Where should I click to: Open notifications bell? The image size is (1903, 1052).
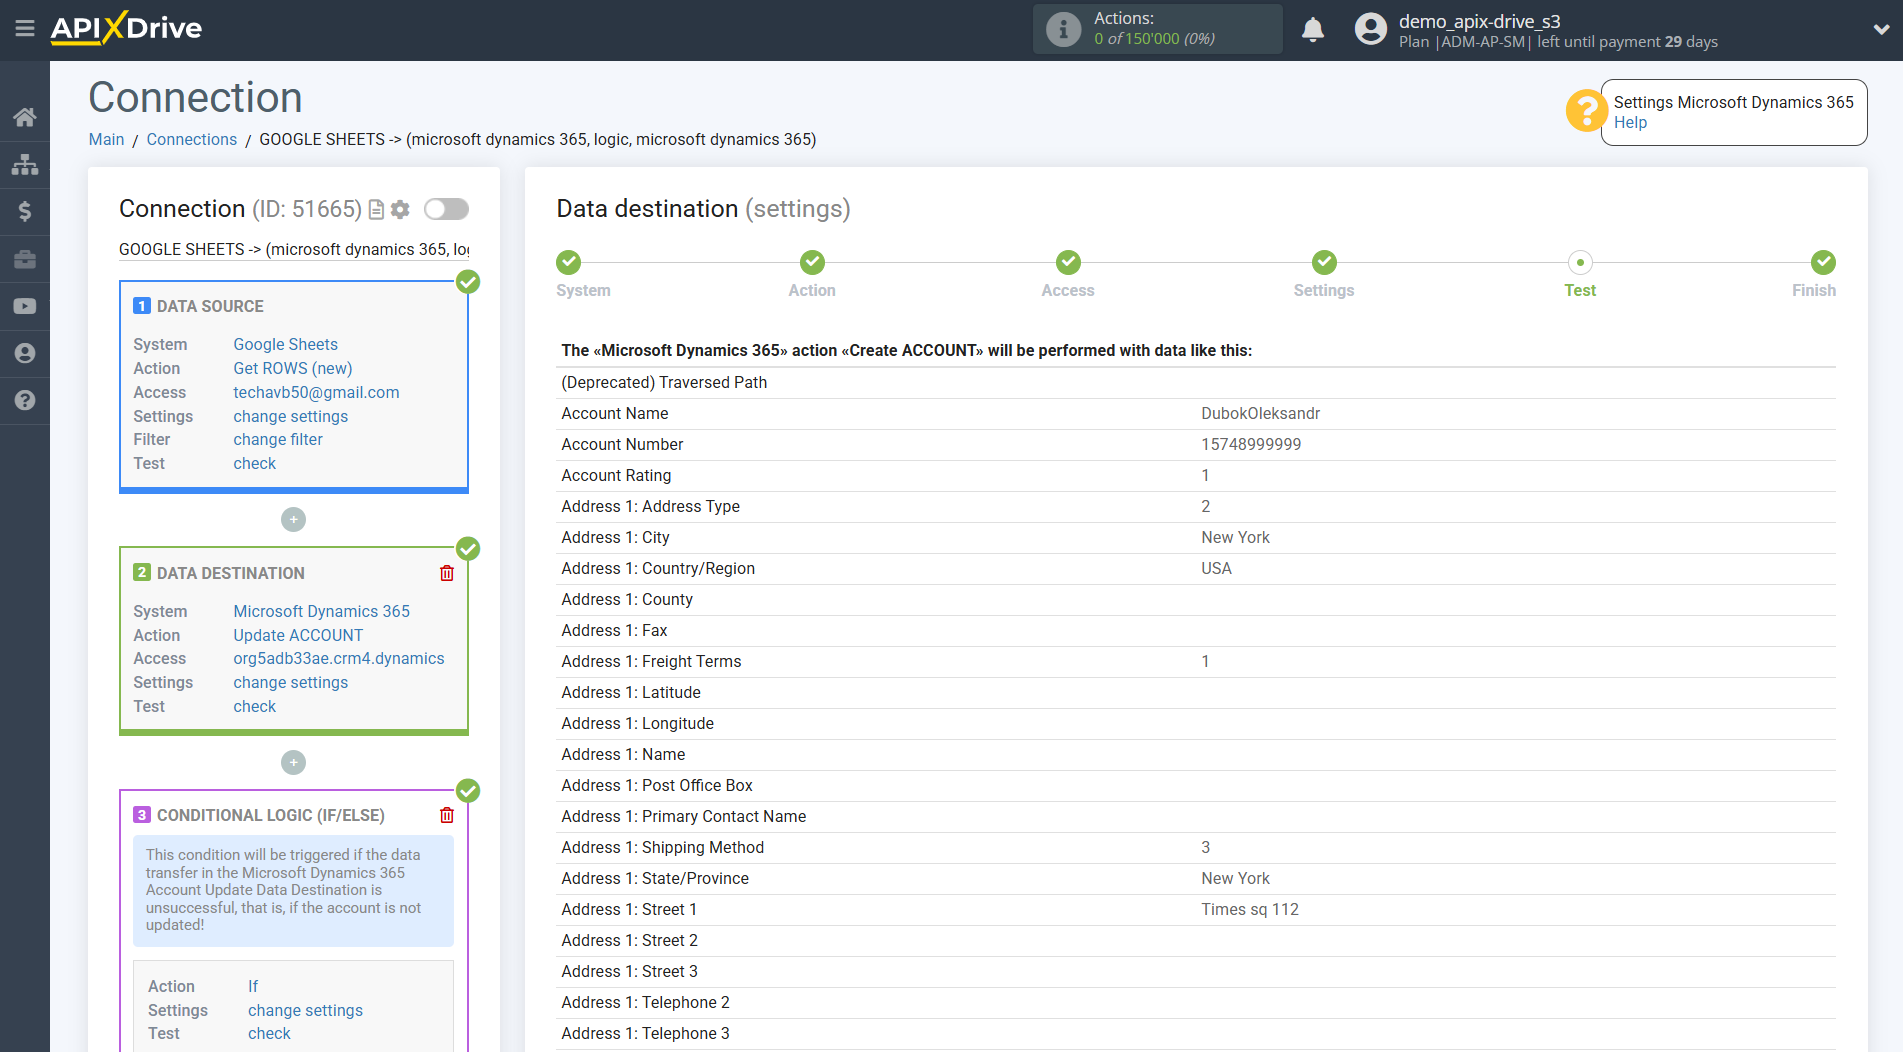point(1313,29)
